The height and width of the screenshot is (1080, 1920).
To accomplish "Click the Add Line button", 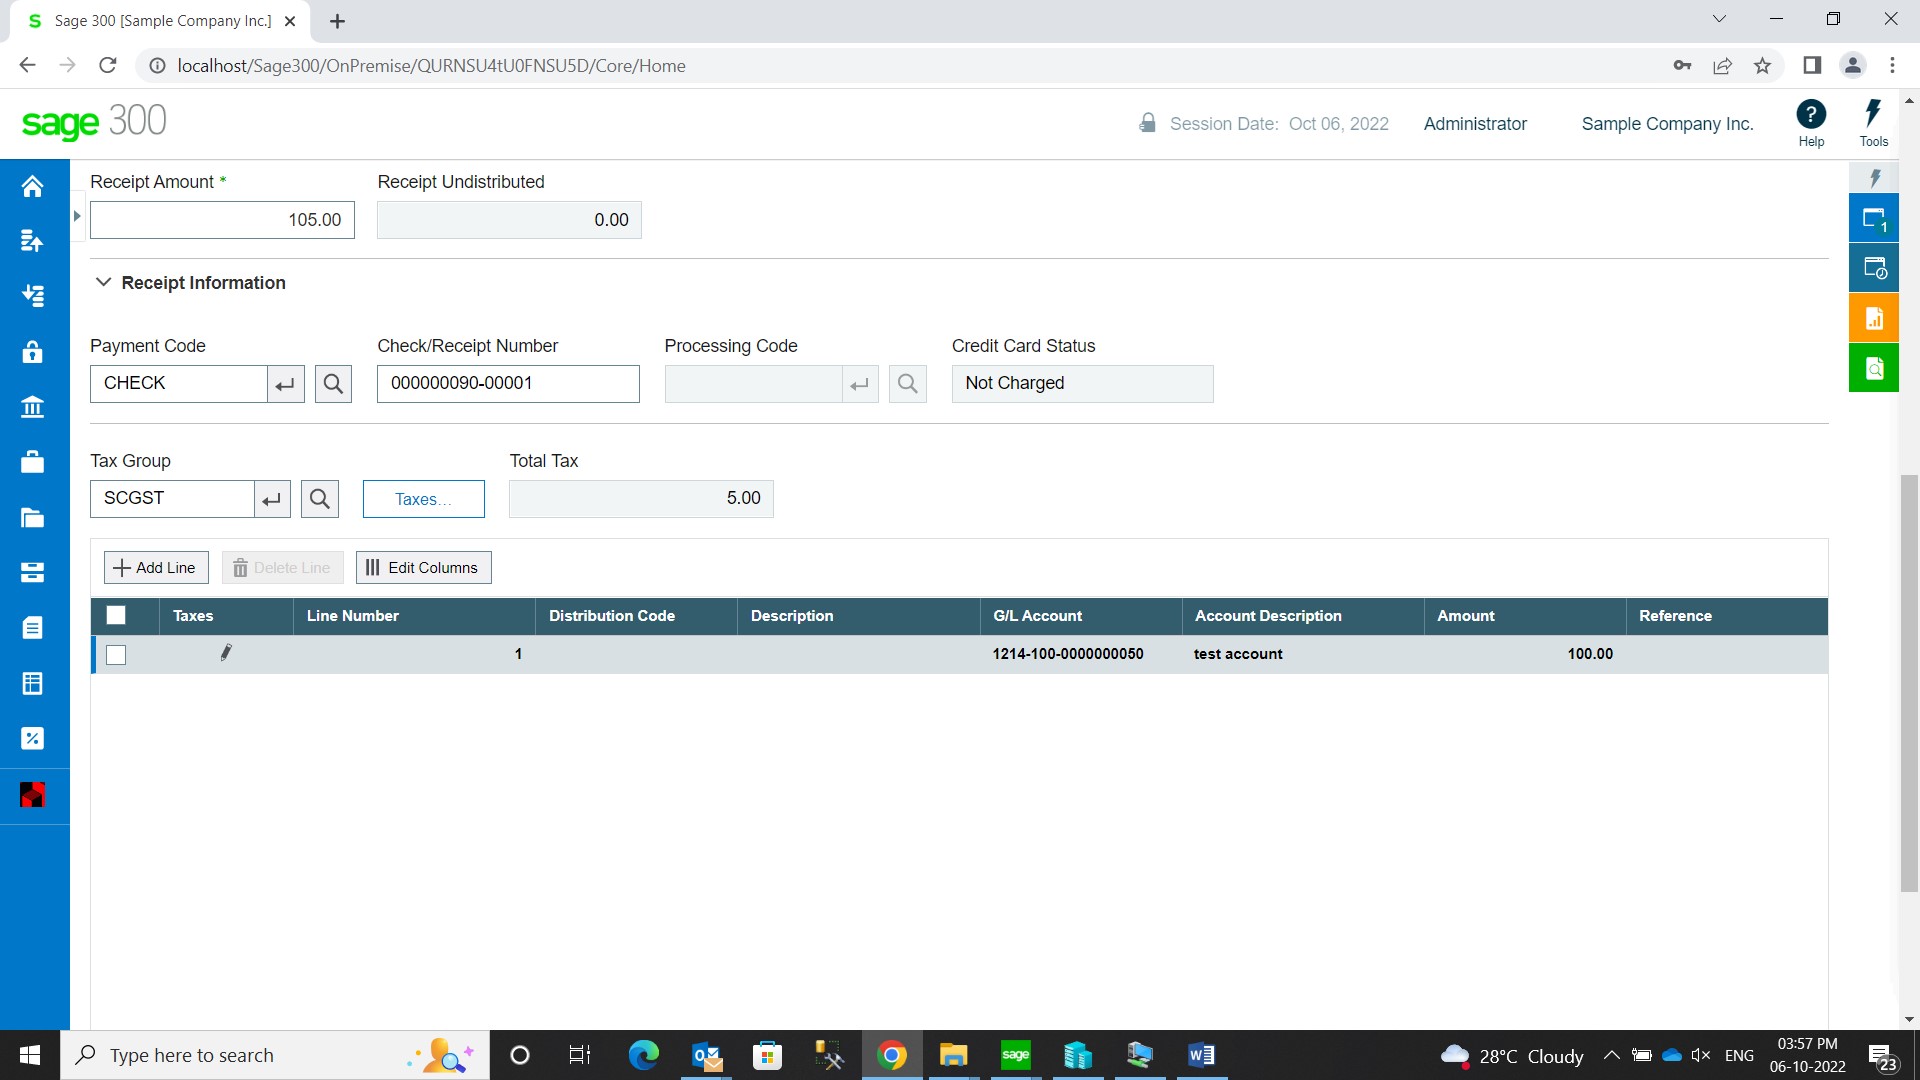I will (154, 567).
